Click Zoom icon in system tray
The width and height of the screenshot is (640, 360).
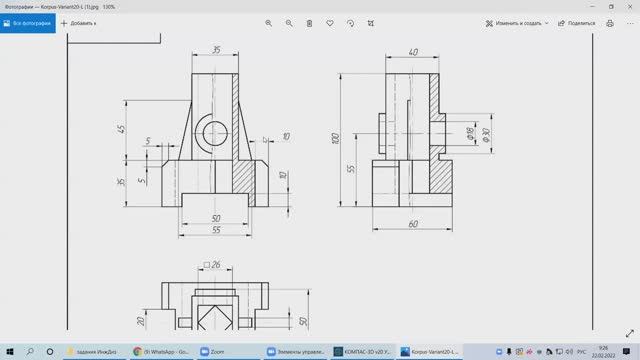[499, 351]
